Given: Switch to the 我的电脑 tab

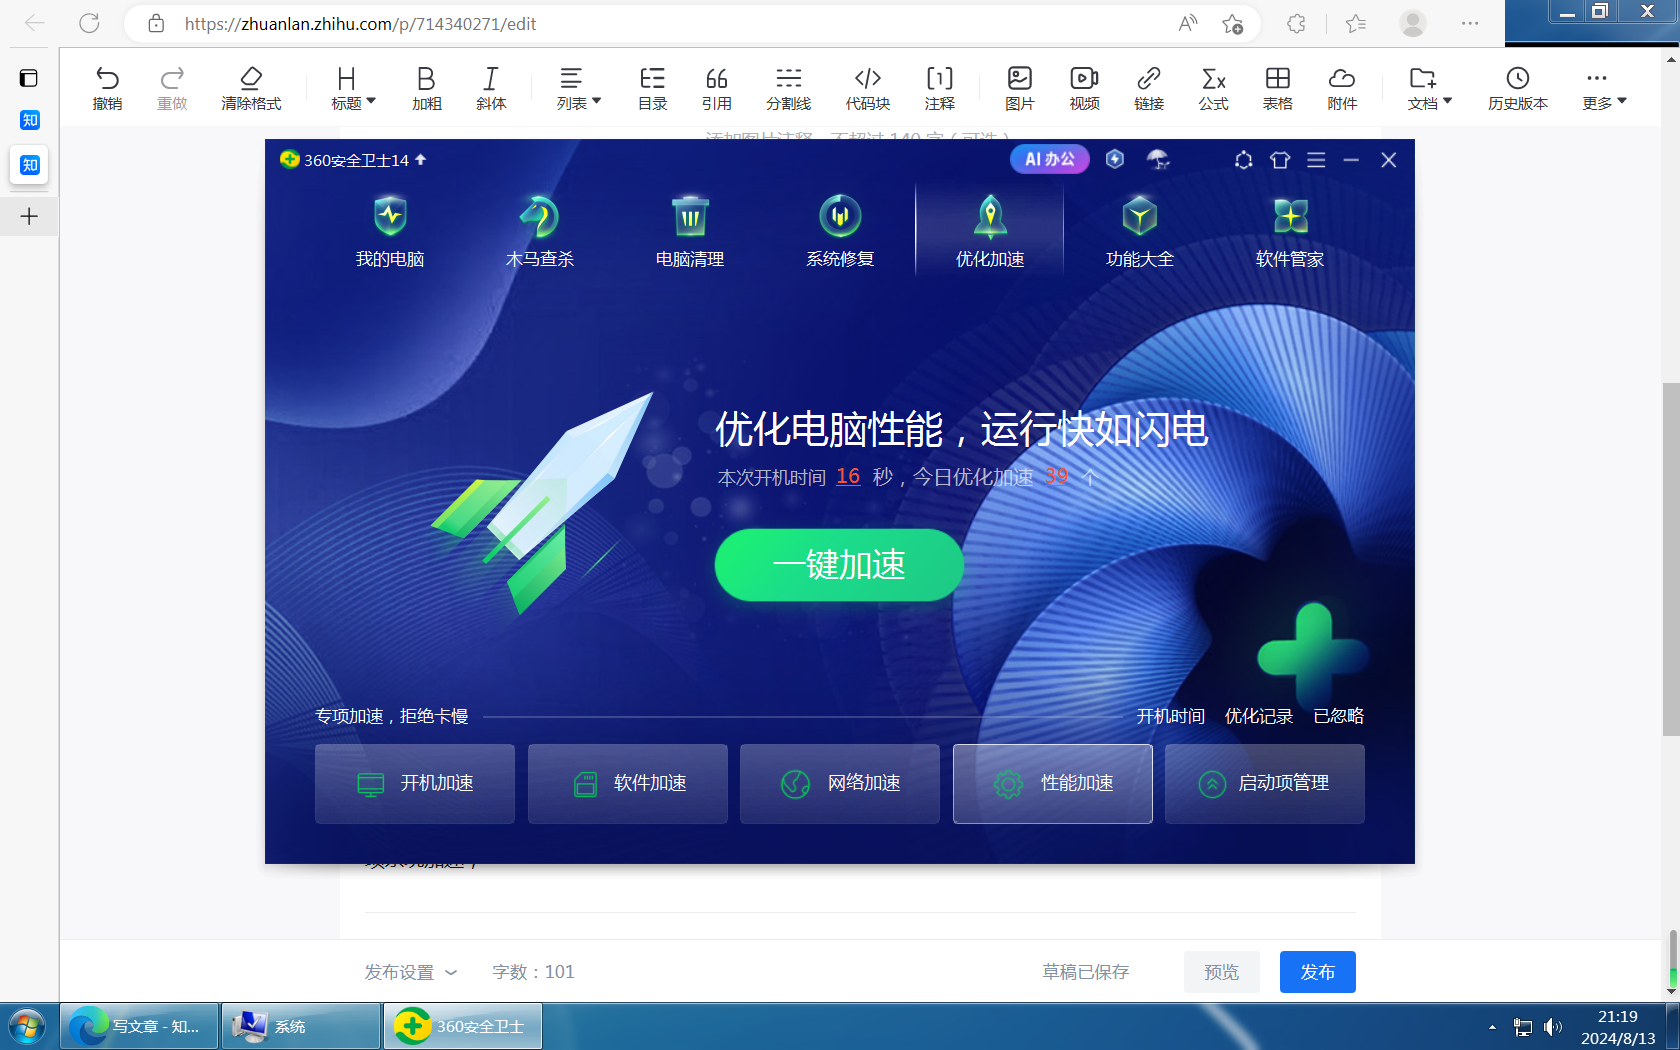Looking at the screenshot, I should [x=390, y=230].
